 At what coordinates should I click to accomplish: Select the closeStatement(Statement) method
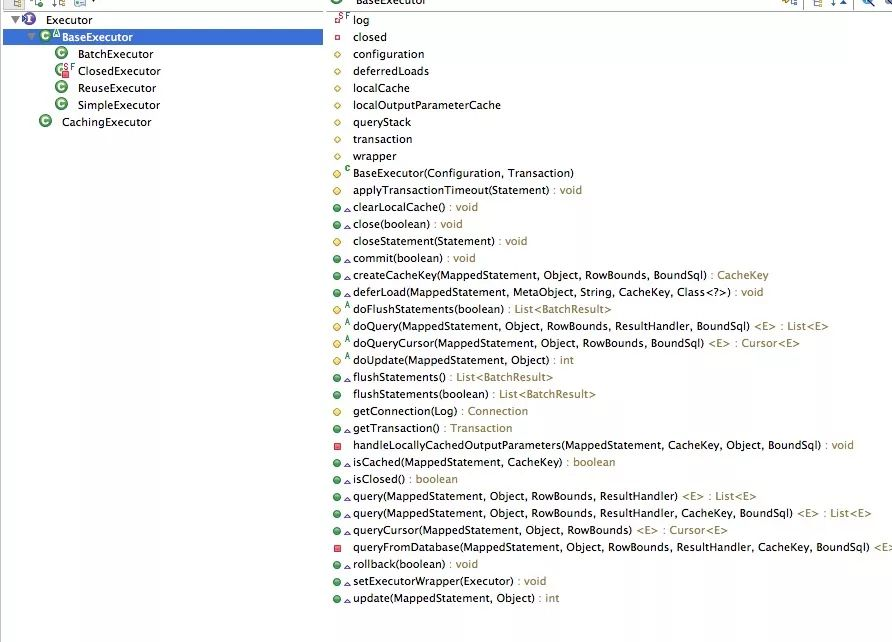[440, 241]
